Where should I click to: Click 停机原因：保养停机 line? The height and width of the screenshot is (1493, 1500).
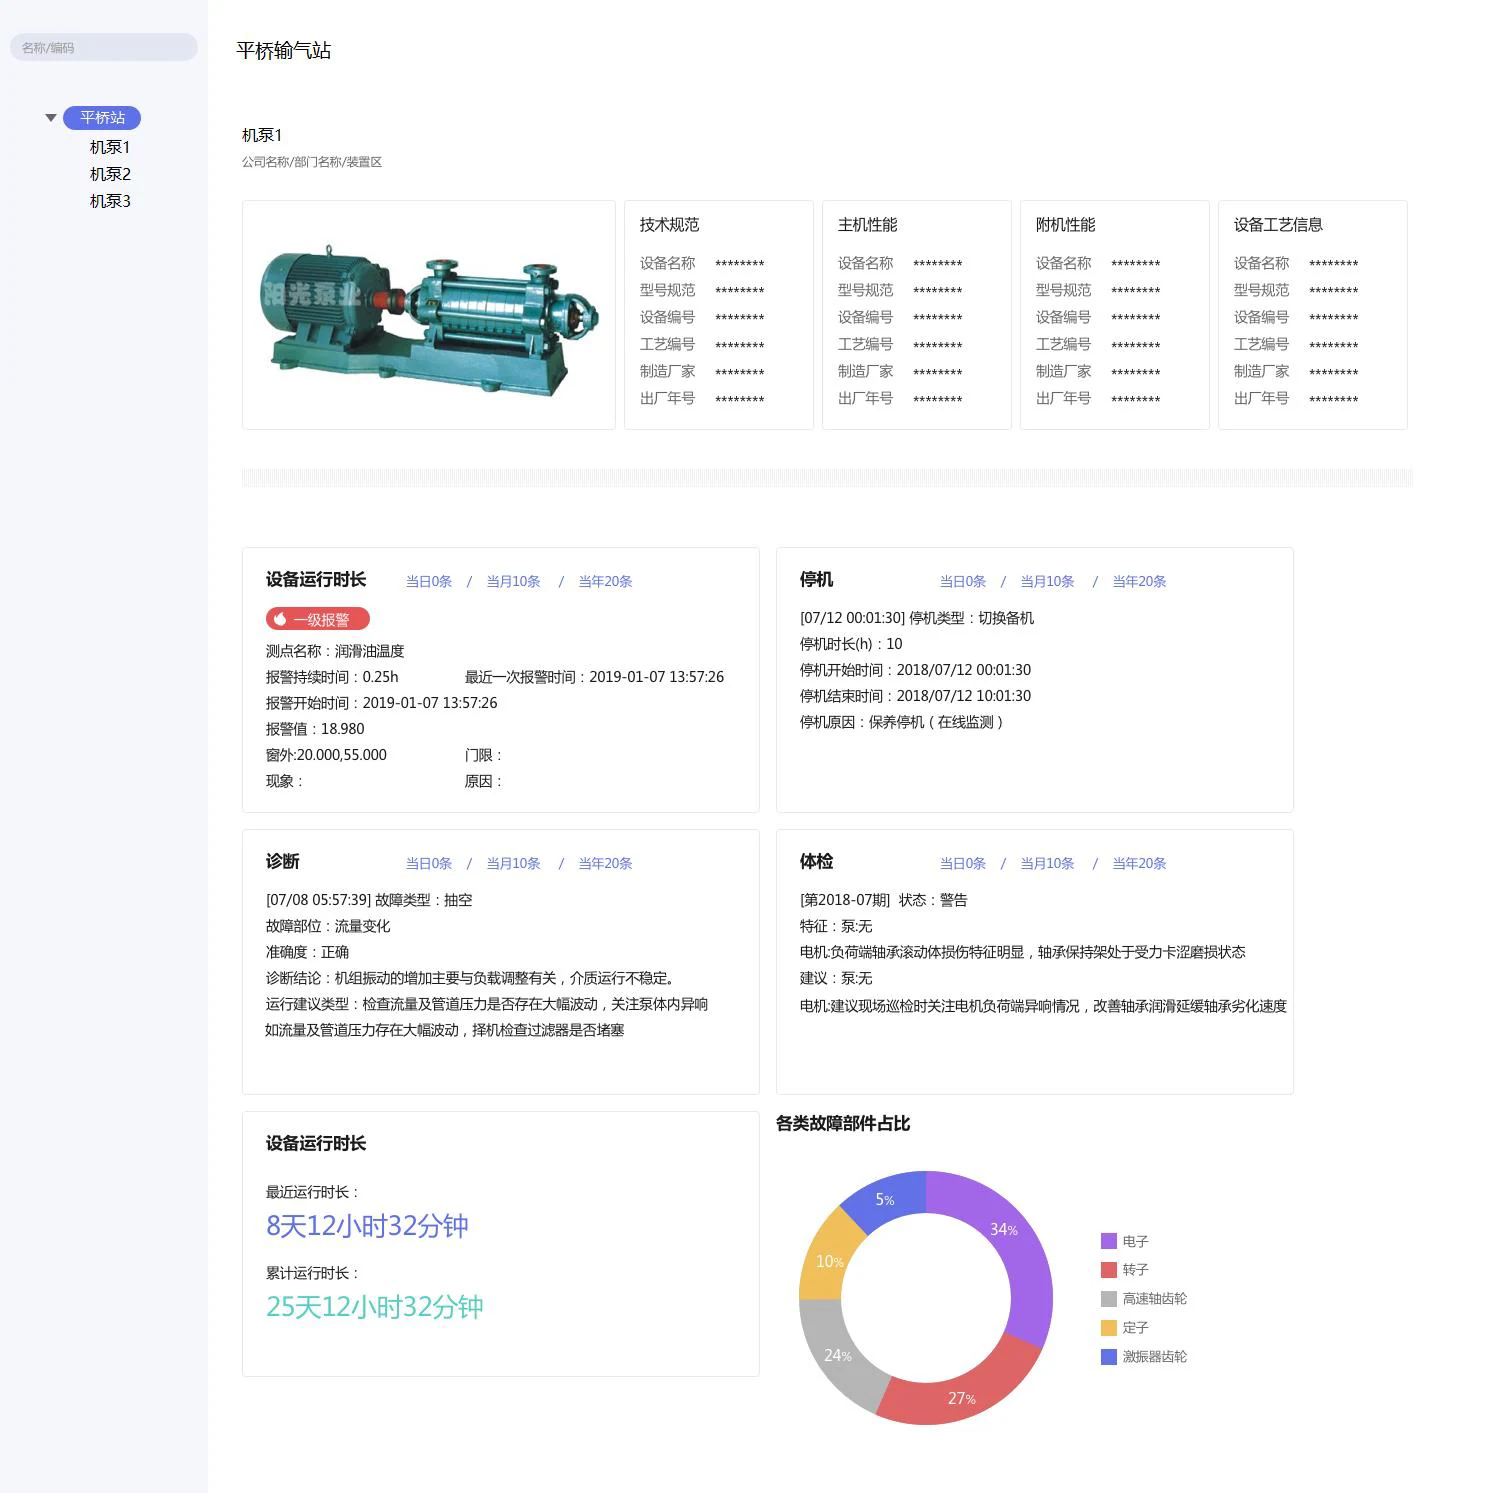pyautogui.click(x=901, y=722)
